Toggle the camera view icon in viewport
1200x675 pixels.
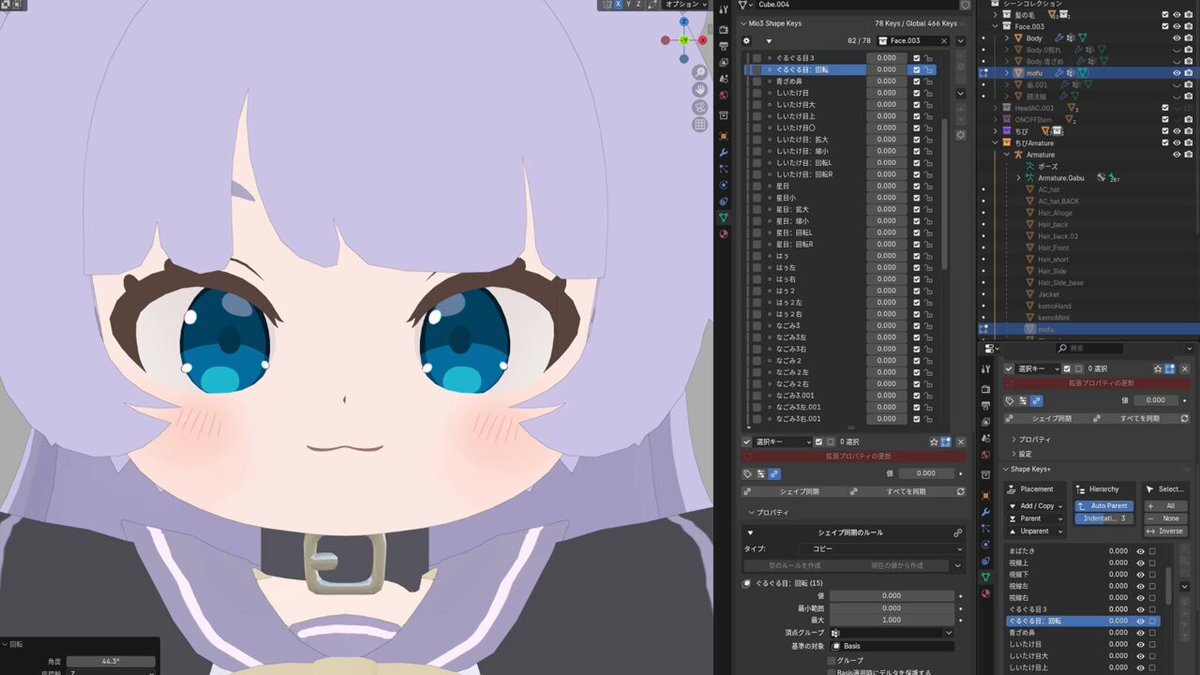coord(700,107)
